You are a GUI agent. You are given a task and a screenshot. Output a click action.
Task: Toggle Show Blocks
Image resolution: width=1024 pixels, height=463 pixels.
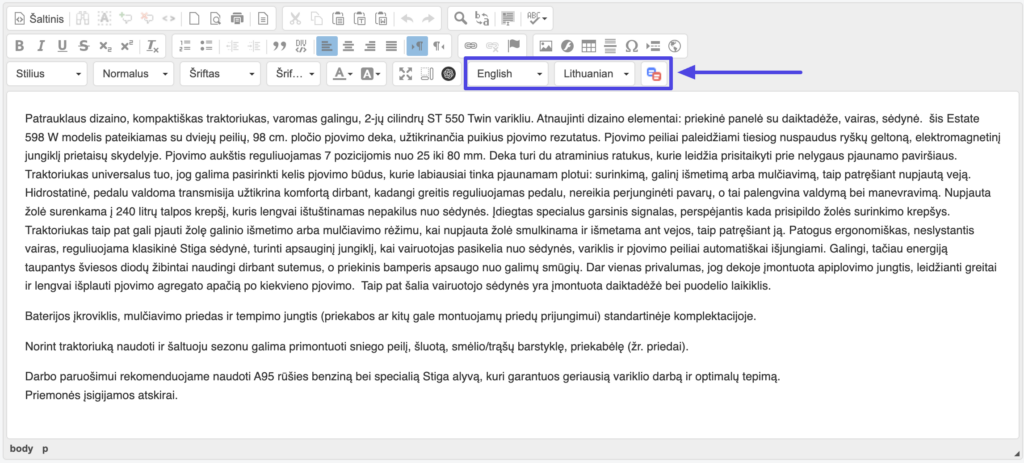pyautogui.click(x=427, y=74)
